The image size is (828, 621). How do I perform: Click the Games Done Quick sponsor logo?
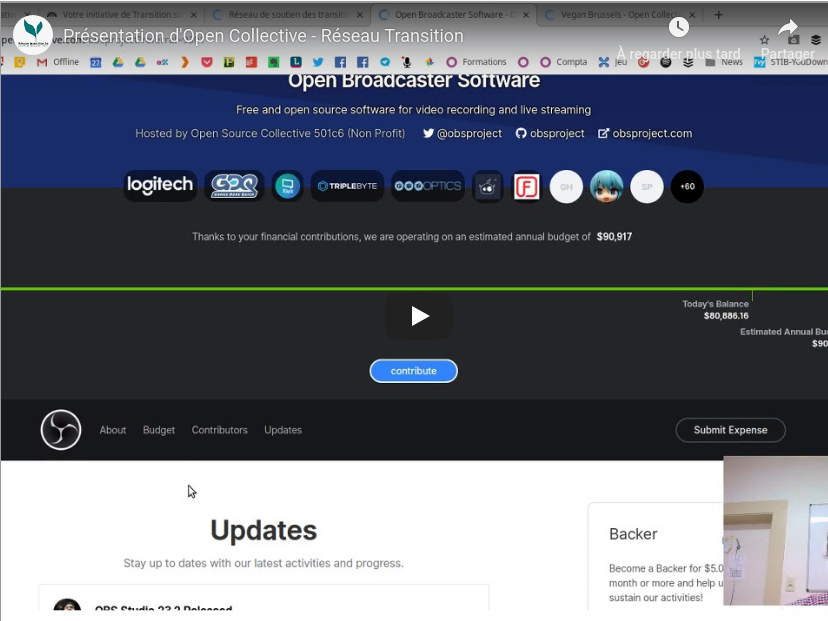click(234, 186)
